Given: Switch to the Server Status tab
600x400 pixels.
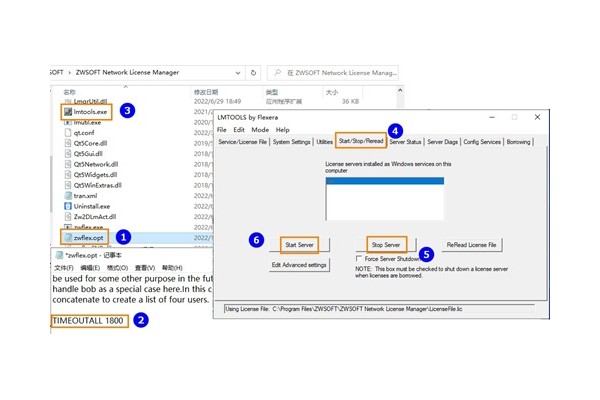Looking at the screenshot, I should pos(405,142).
